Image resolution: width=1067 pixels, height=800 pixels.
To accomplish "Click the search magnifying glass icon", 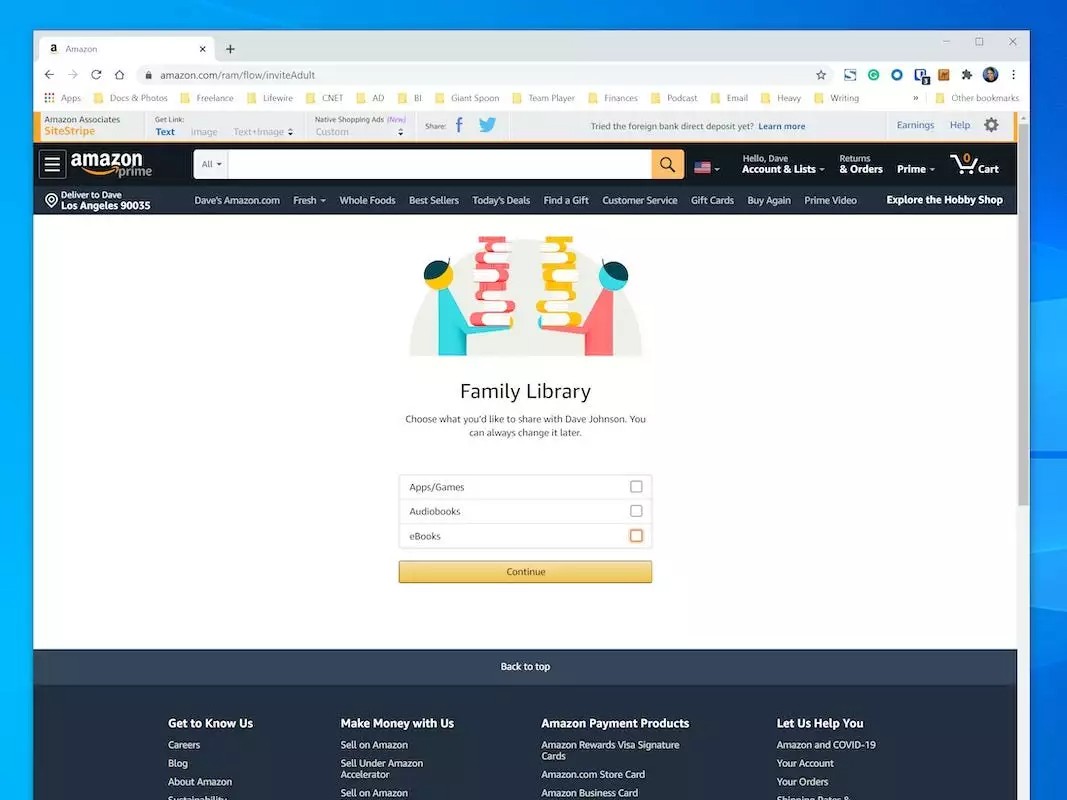I will (667, 163).
